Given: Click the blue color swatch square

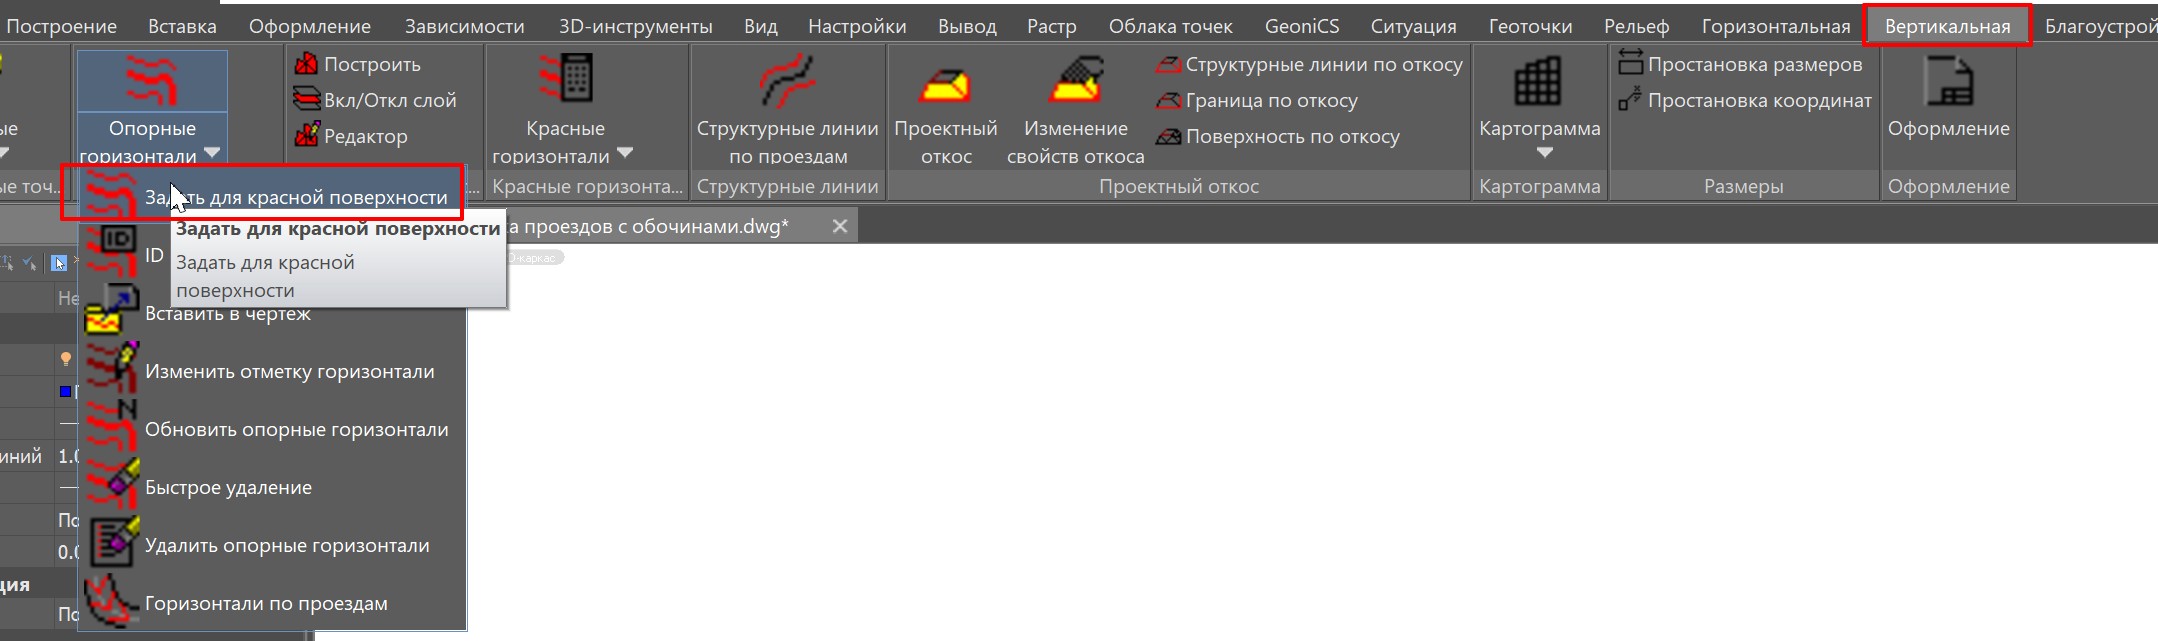Looking at the screenshot, I should tap(65, 391).
